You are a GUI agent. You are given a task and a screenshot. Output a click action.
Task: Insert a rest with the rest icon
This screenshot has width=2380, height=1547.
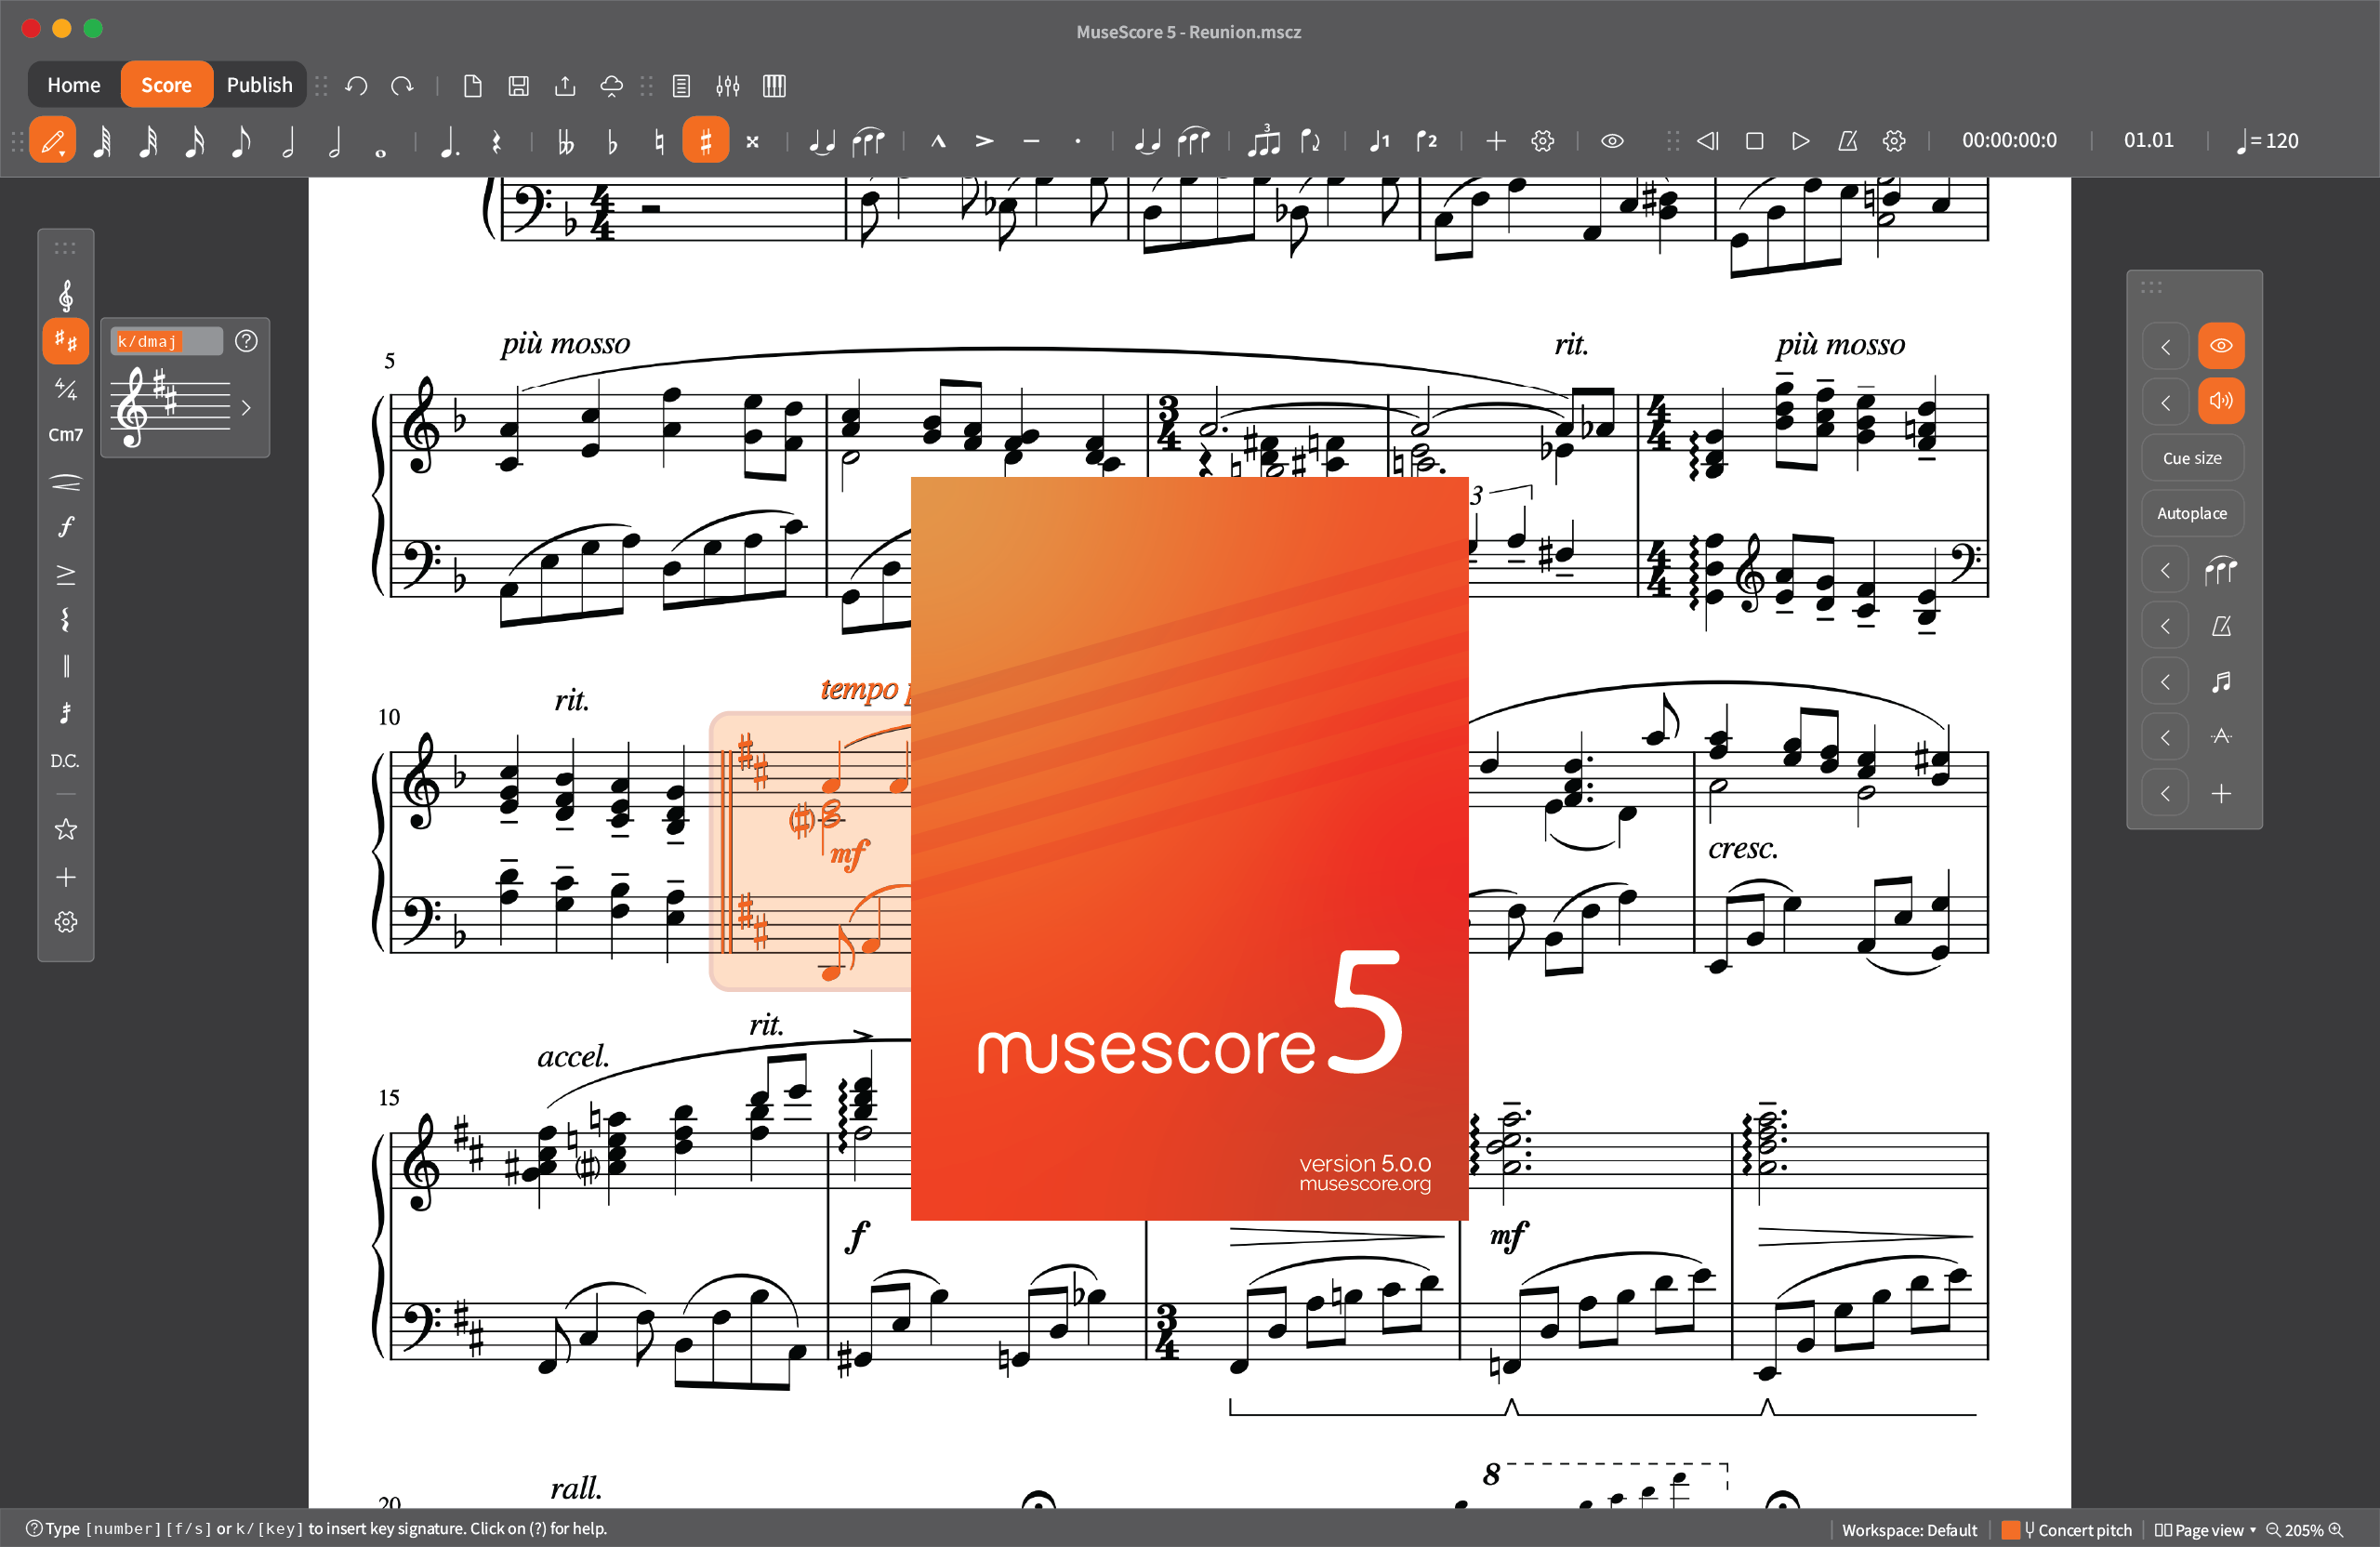click(497, 141)
